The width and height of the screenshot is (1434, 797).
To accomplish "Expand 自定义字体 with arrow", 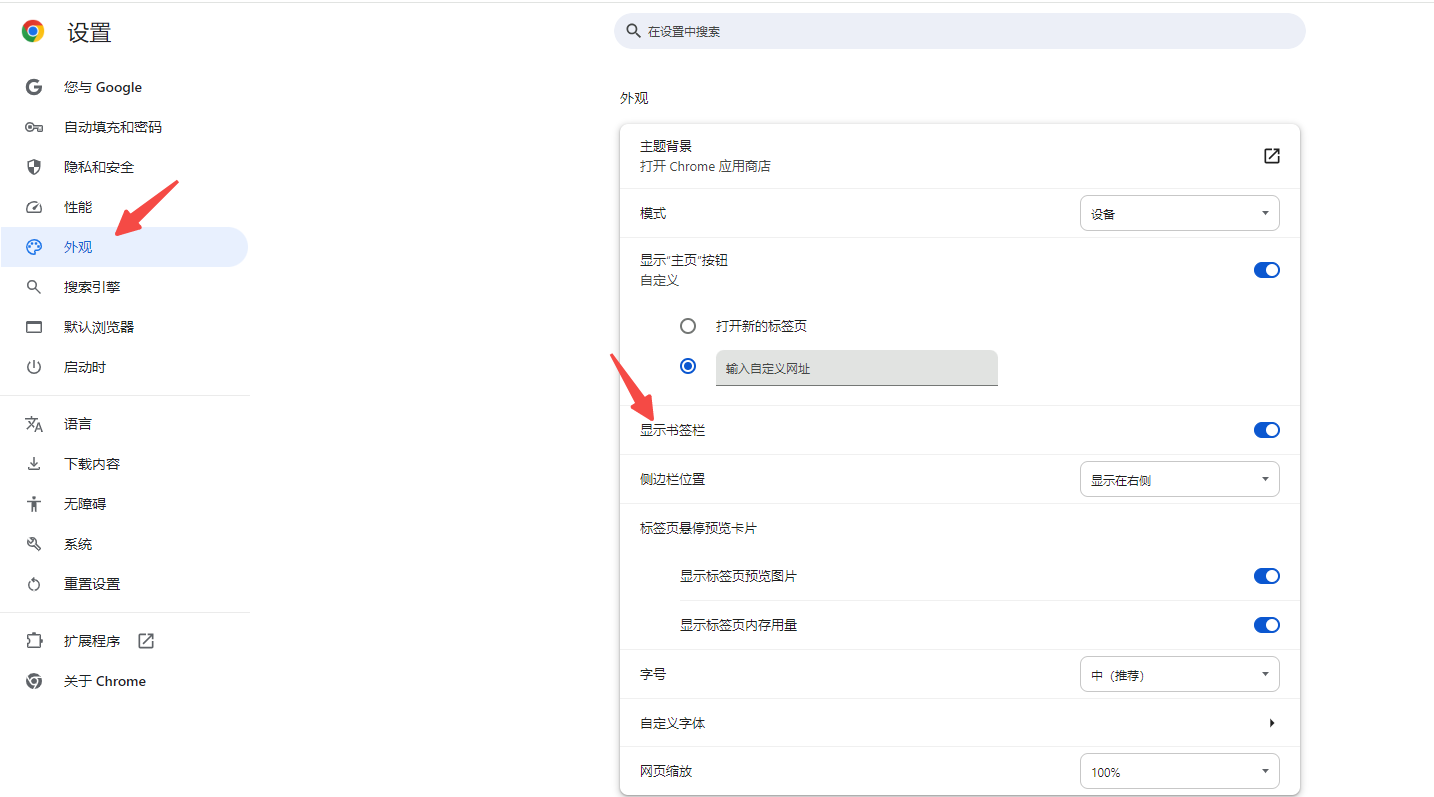I will [x=1271, y=723].
